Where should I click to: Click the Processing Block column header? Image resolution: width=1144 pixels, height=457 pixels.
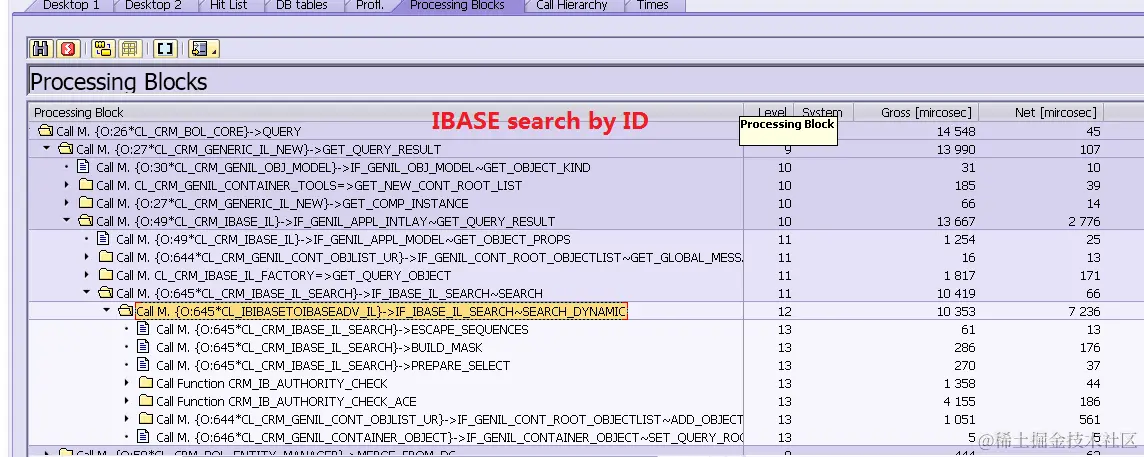coord(385,112)
